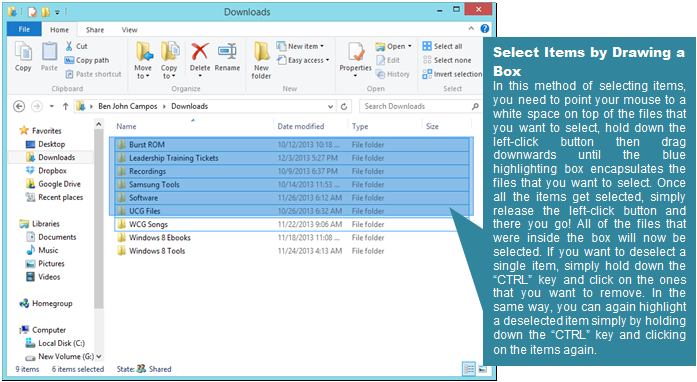The image size is (697, 382).
Task: Expand the New item dropdown
Action: coord(322,46)
